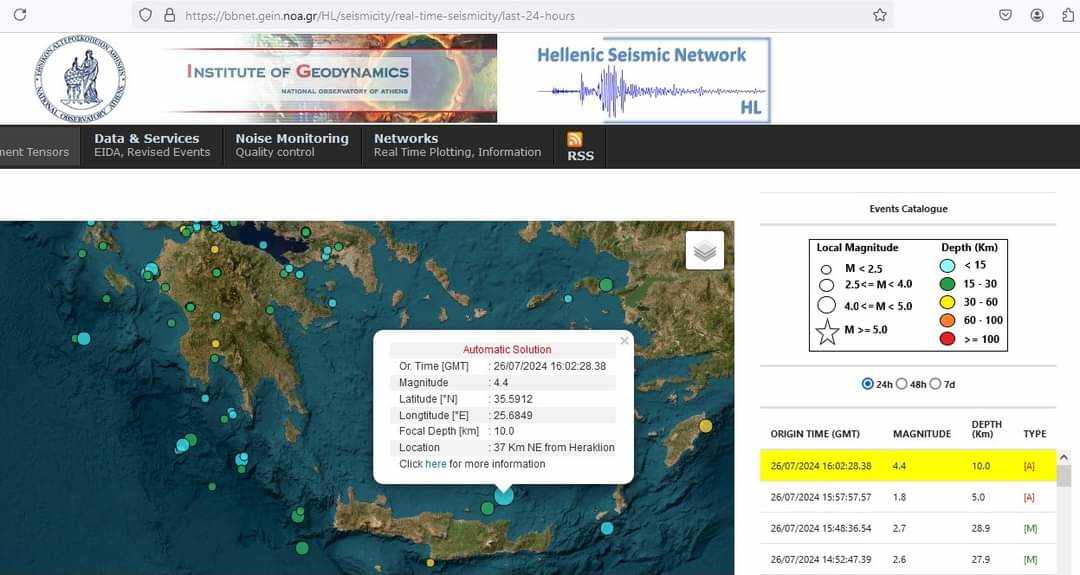Open the Pocket save icon in toolbar
The image size is (1080, 575).
coord(1006,15)
